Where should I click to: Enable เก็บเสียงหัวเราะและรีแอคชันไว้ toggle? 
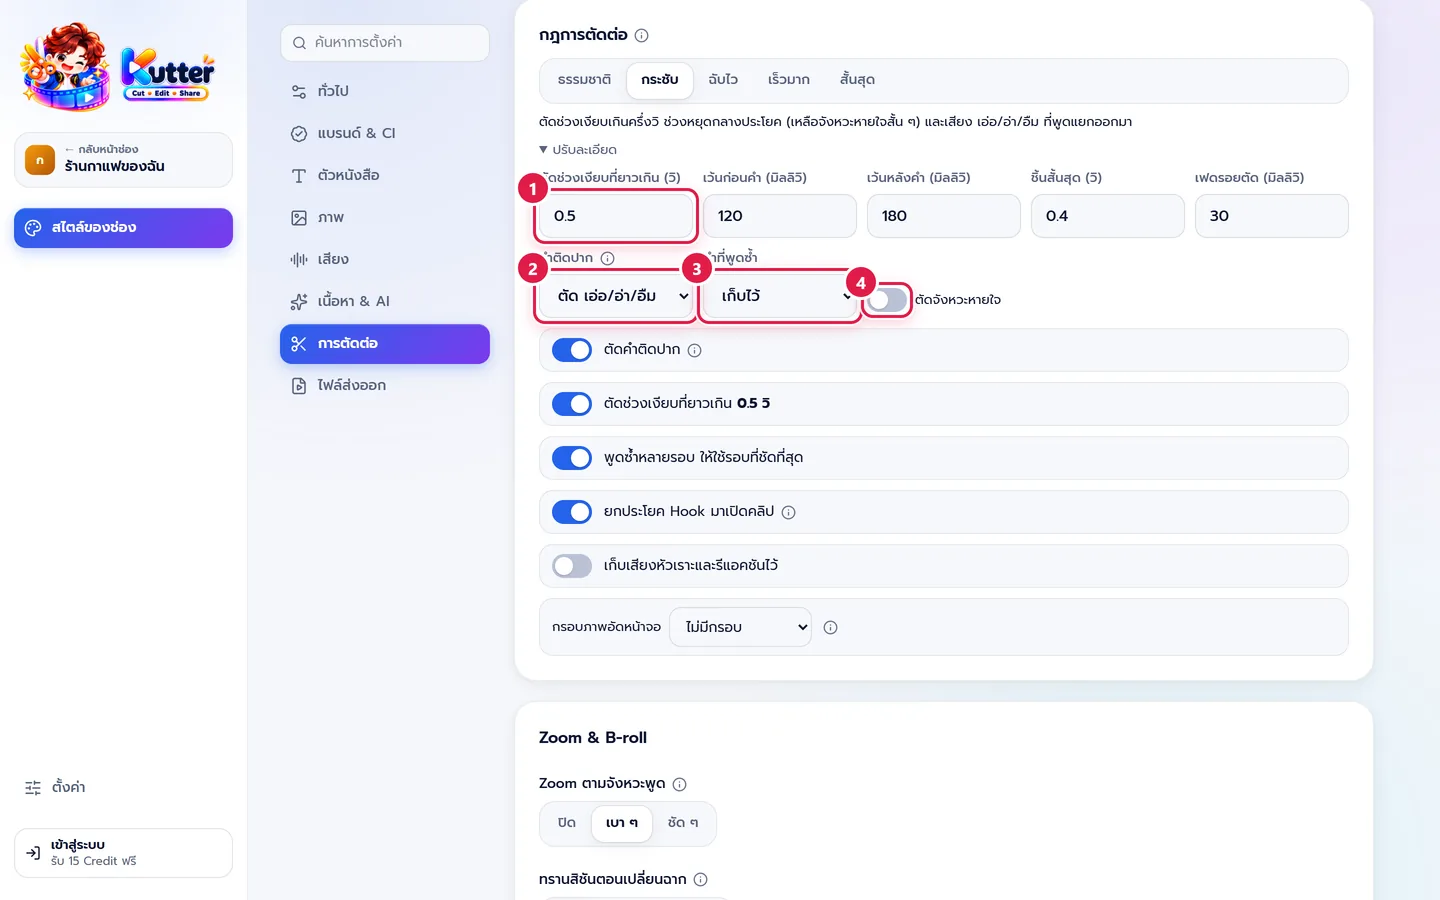click(572, 566)
